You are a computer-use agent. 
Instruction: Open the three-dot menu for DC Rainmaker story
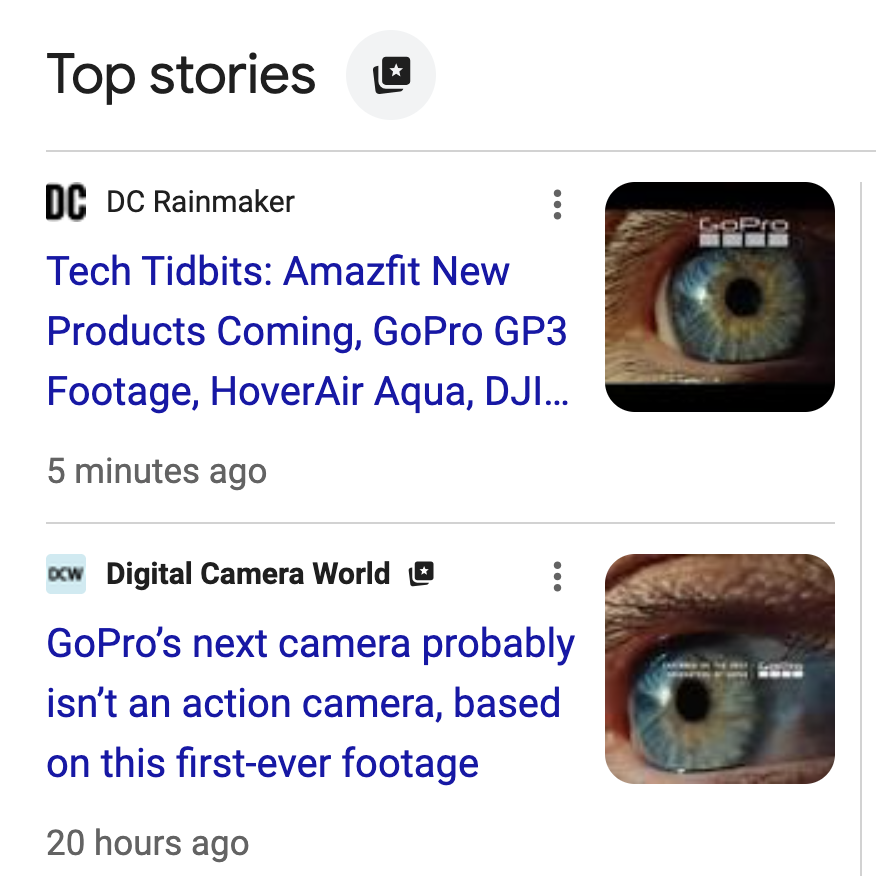click(557, 204)
